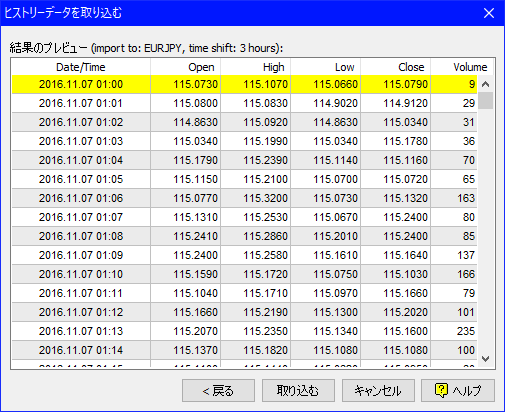Screen dimensions: 505x412
Task: Select row 2016.11.07 01:05
Action: pyautogui.click(x=245, y=179)
